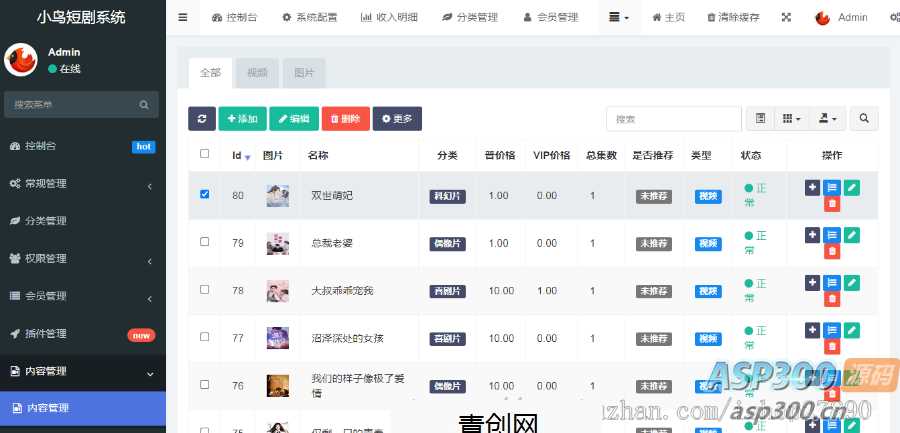
Task: Select the highlighted 内容管理 submenu item
Action: click(x=83, y=408)
